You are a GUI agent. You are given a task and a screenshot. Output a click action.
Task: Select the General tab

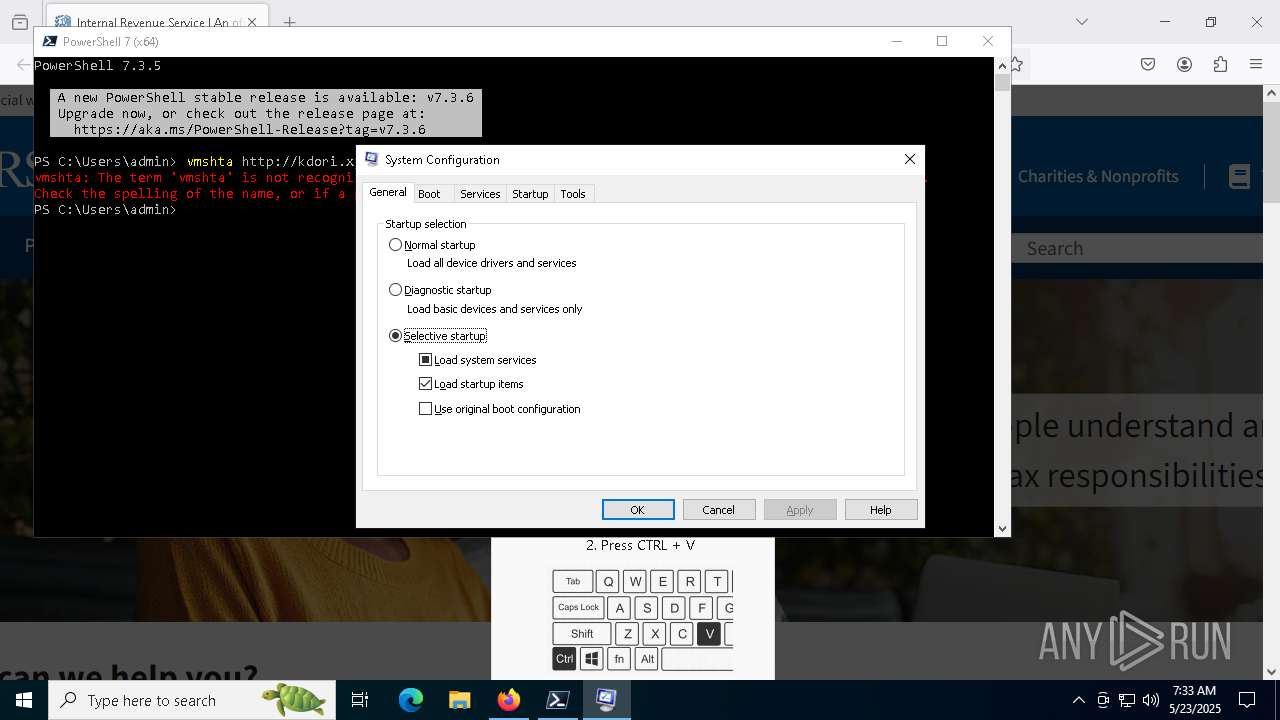pos(388,192)
